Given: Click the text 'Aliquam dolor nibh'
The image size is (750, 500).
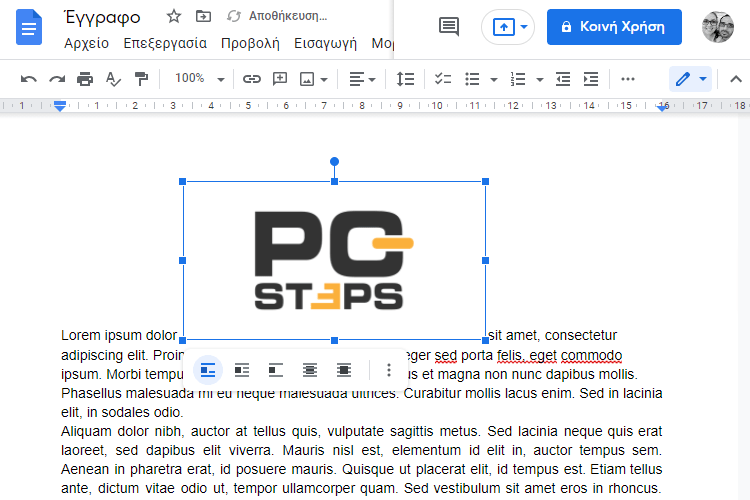Looking at the screenshot, I should coord(122,431).
